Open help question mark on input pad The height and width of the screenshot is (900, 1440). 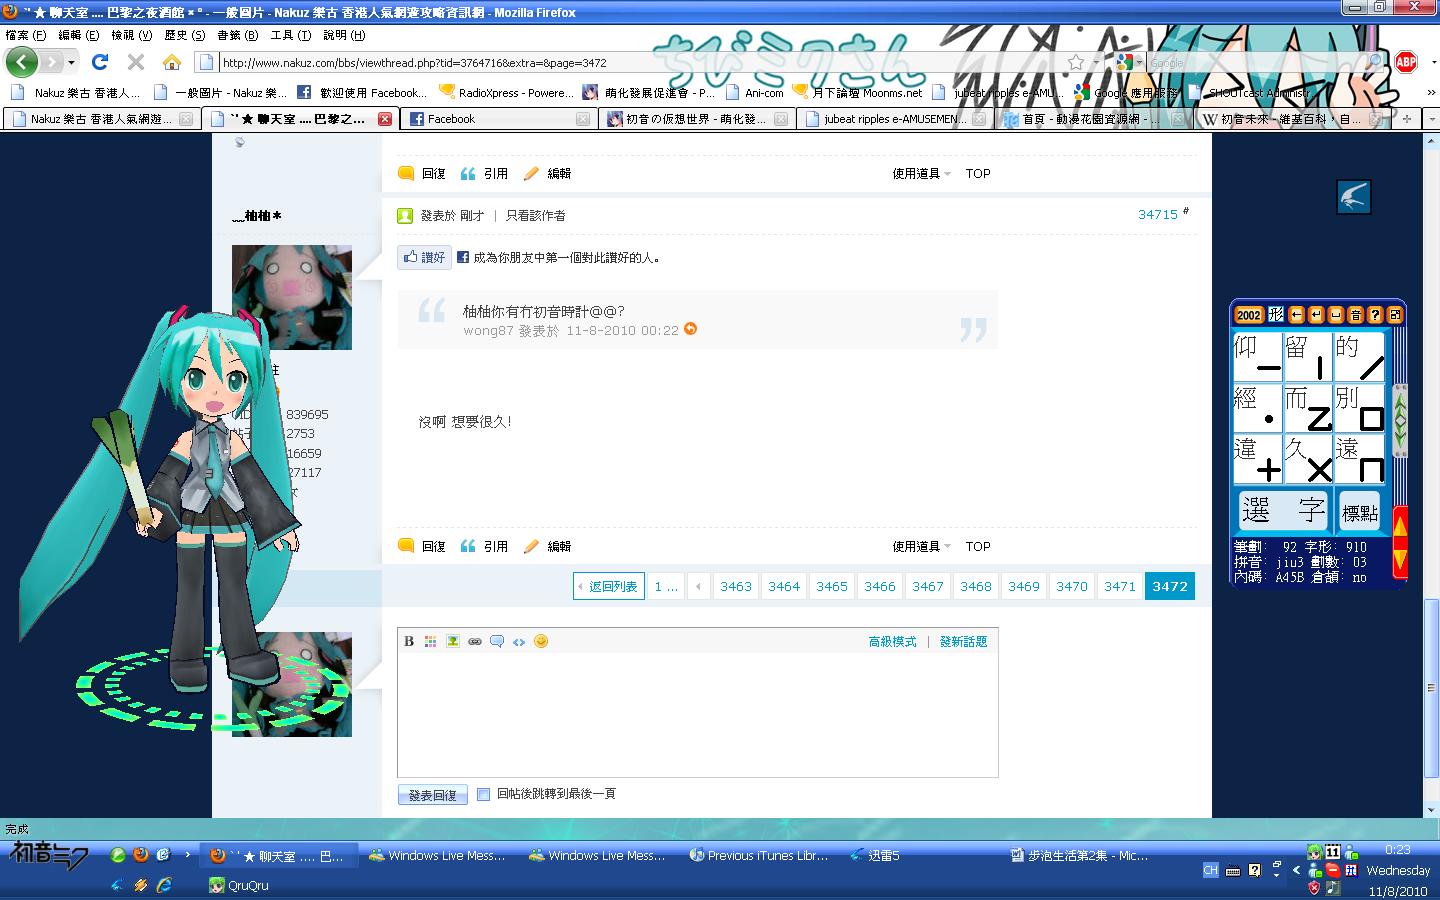click(x=1375, y=315)
